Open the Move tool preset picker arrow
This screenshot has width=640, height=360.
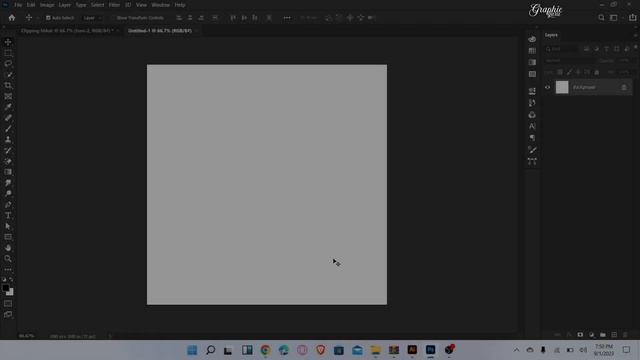38,18
